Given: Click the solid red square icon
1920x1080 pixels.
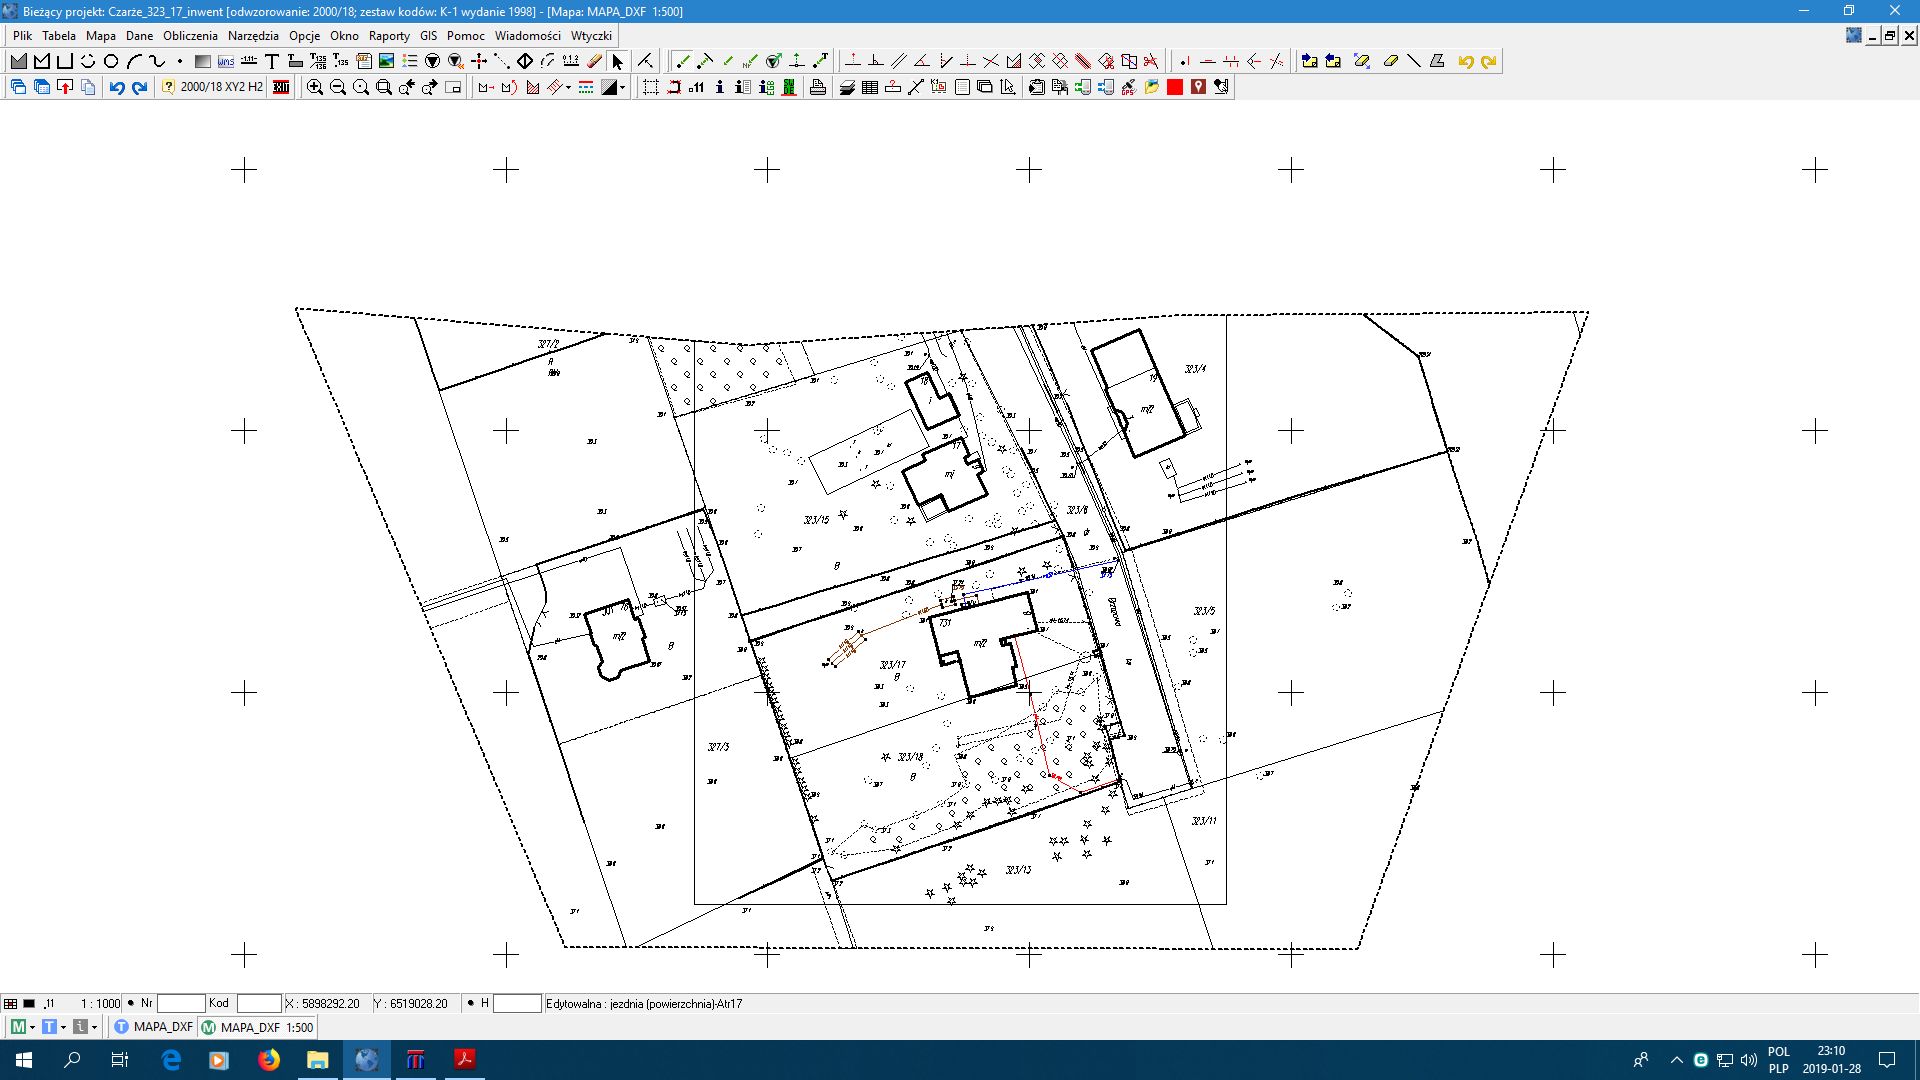Looking at the screenshot, I should pos(1175,87).
